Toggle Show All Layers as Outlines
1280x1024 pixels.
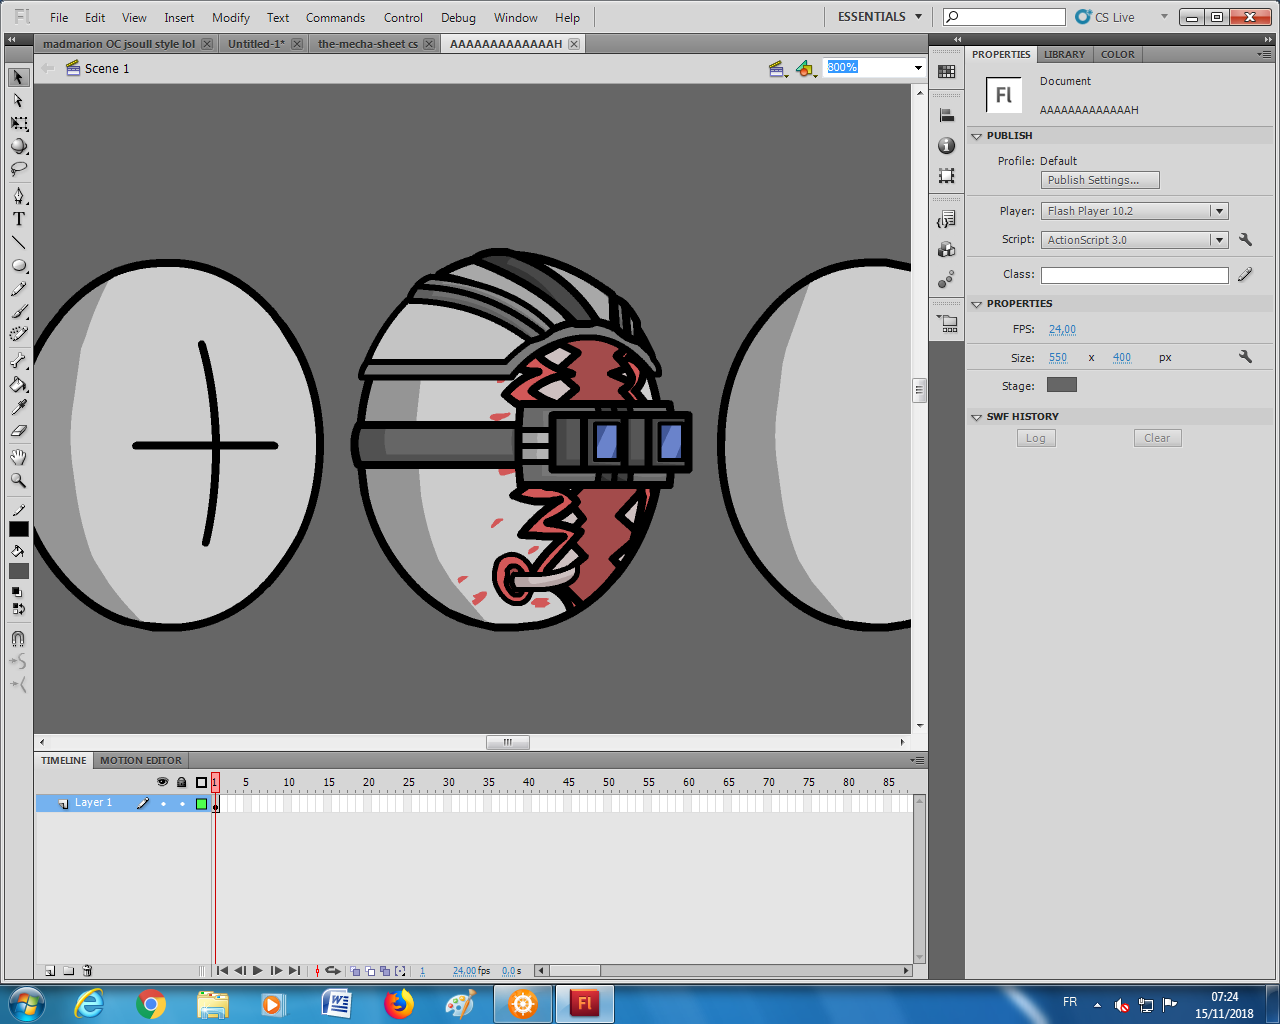click(x=201, y=782)
